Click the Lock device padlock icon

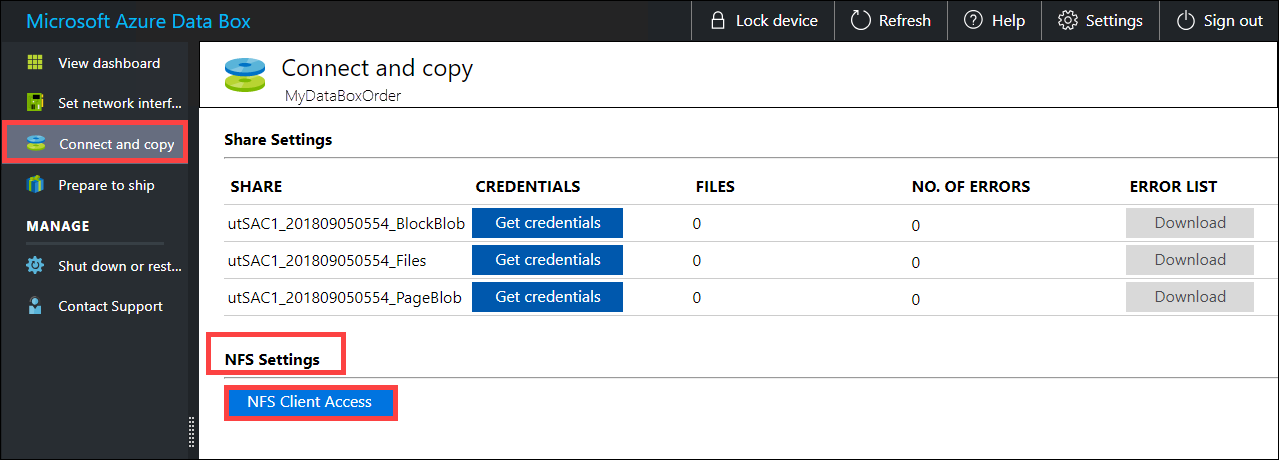tap(717, 21)
